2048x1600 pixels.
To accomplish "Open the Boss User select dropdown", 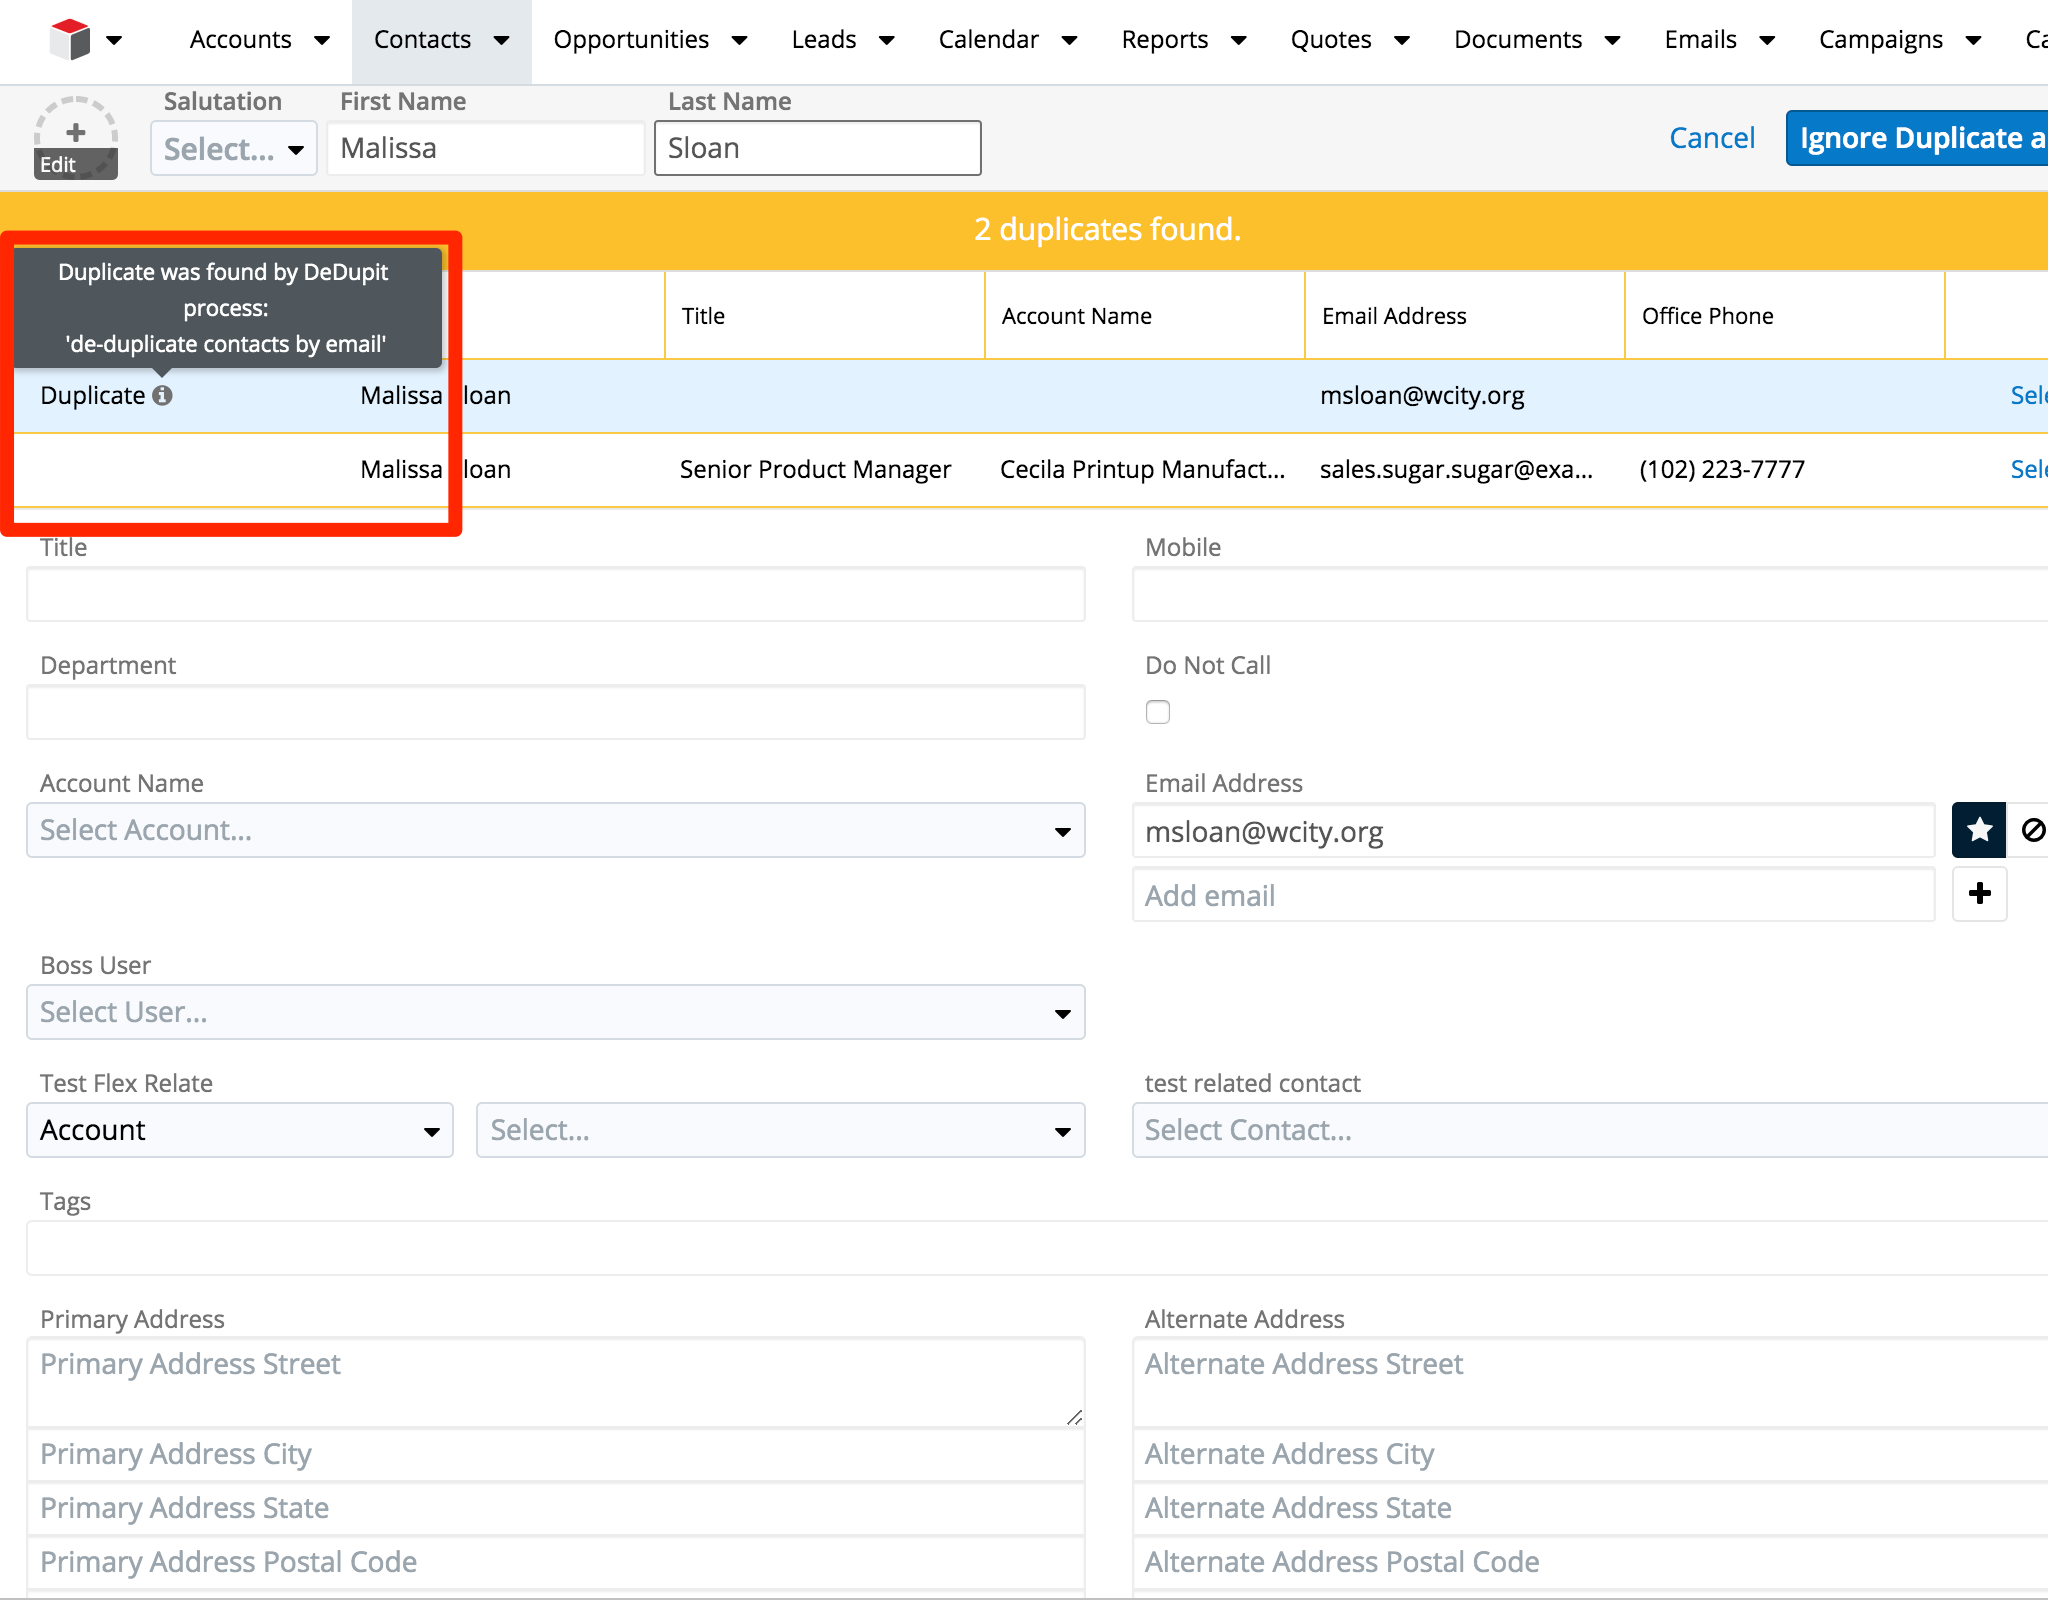I will pyautogui.click(x=555, y=1012).
